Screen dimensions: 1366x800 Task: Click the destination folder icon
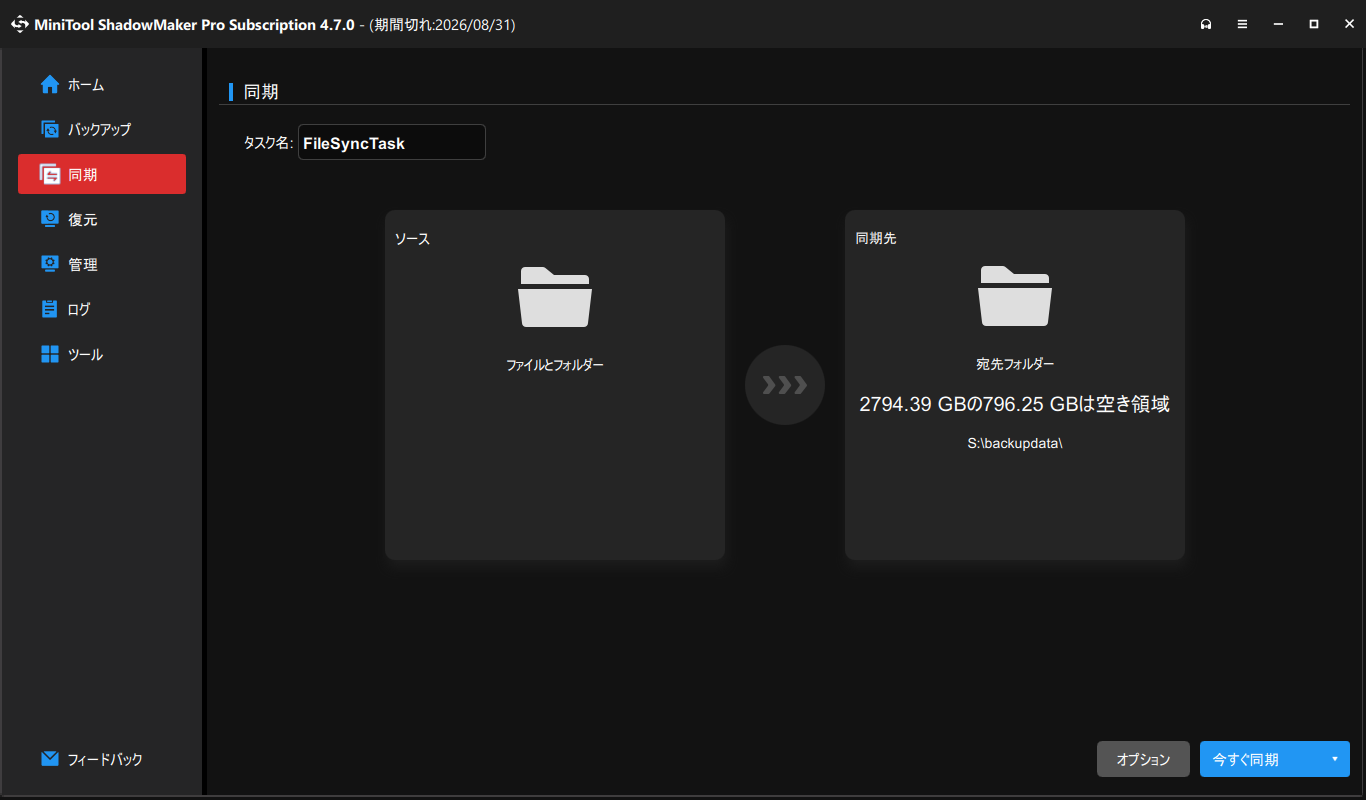pyautogui.click(x=1015, y=296)
